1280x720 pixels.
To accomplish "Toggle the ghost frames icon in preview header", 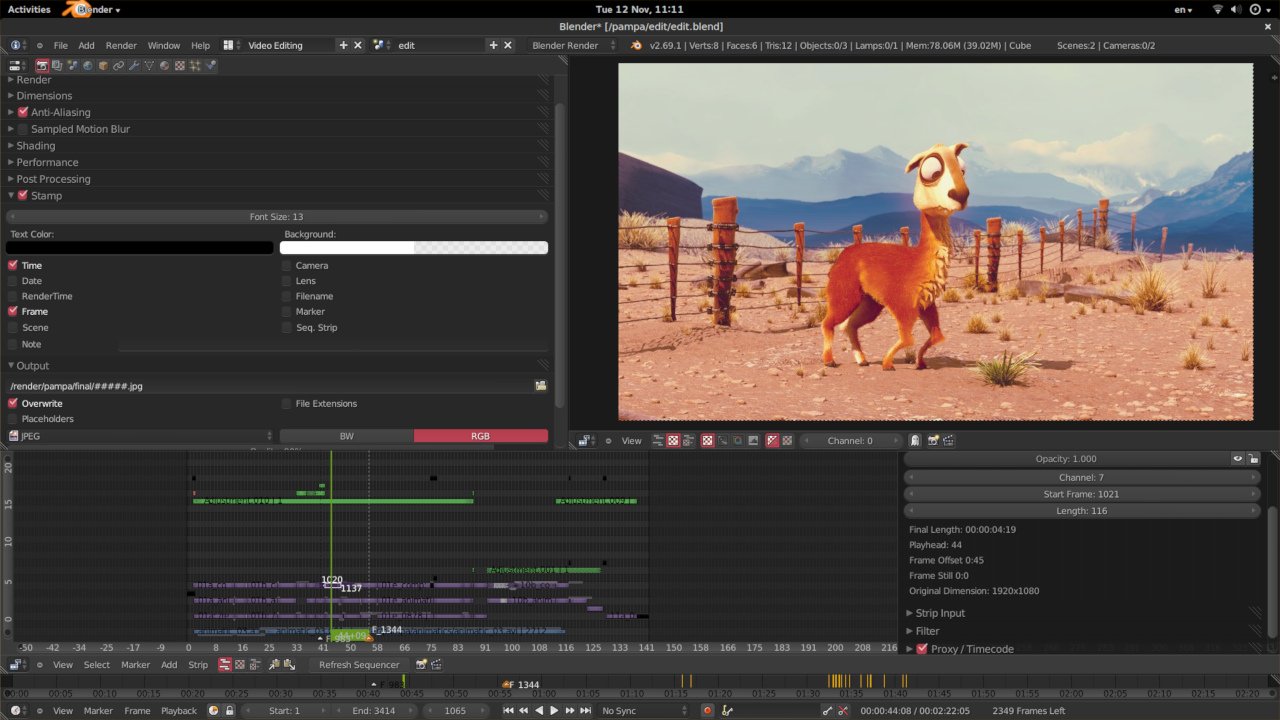I will click(914, 440).
